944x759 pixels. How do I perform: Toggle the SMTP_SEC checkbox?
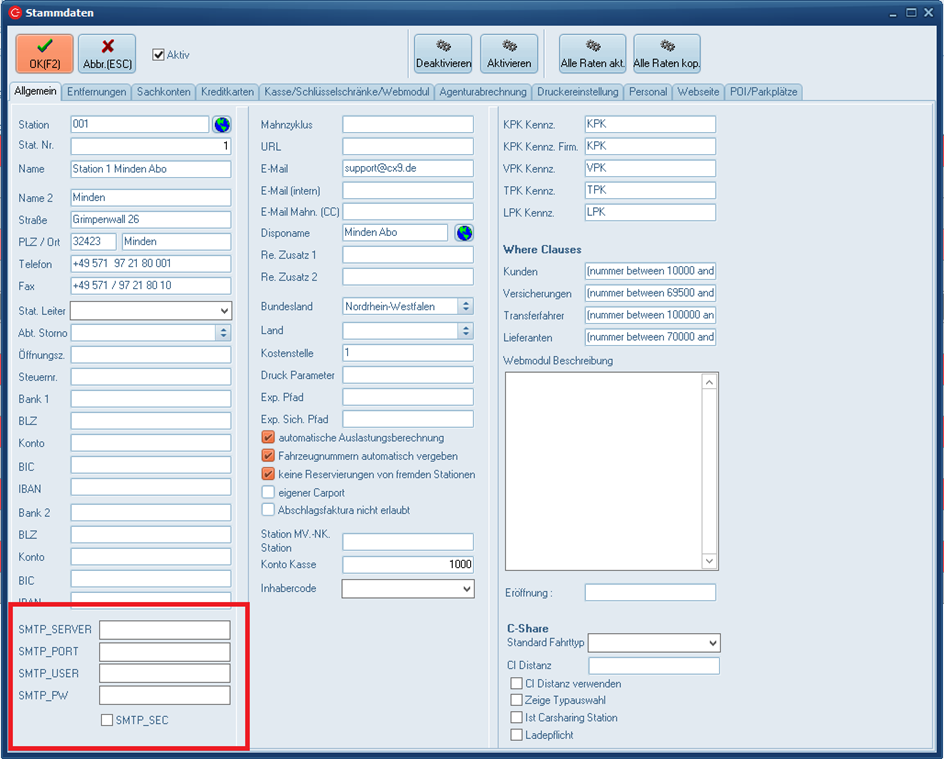coord(107,720)
